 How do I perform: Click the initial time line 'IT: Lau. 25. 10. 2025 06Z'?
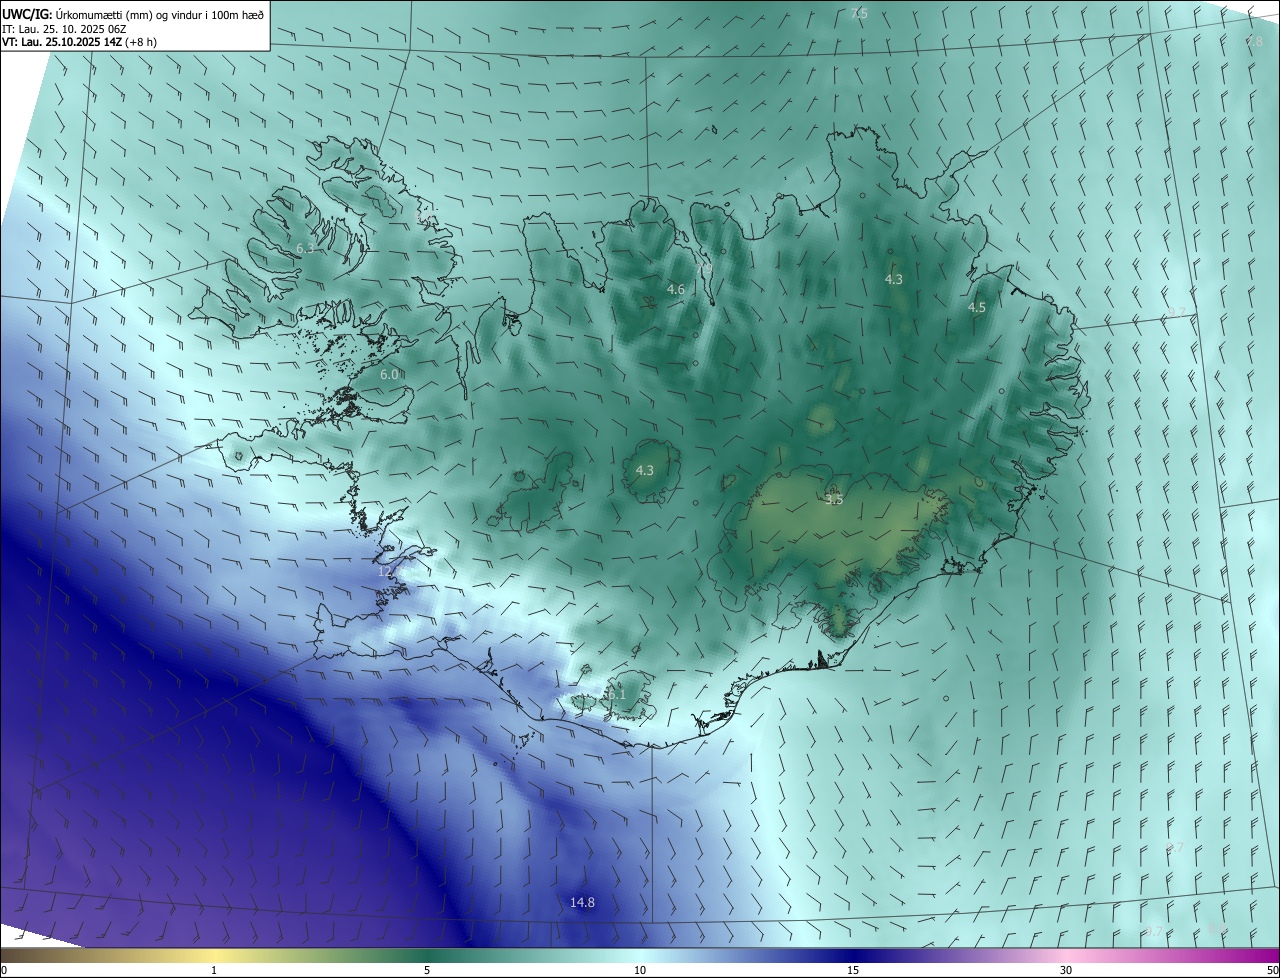pyautogui.click(x=64, y=29)
